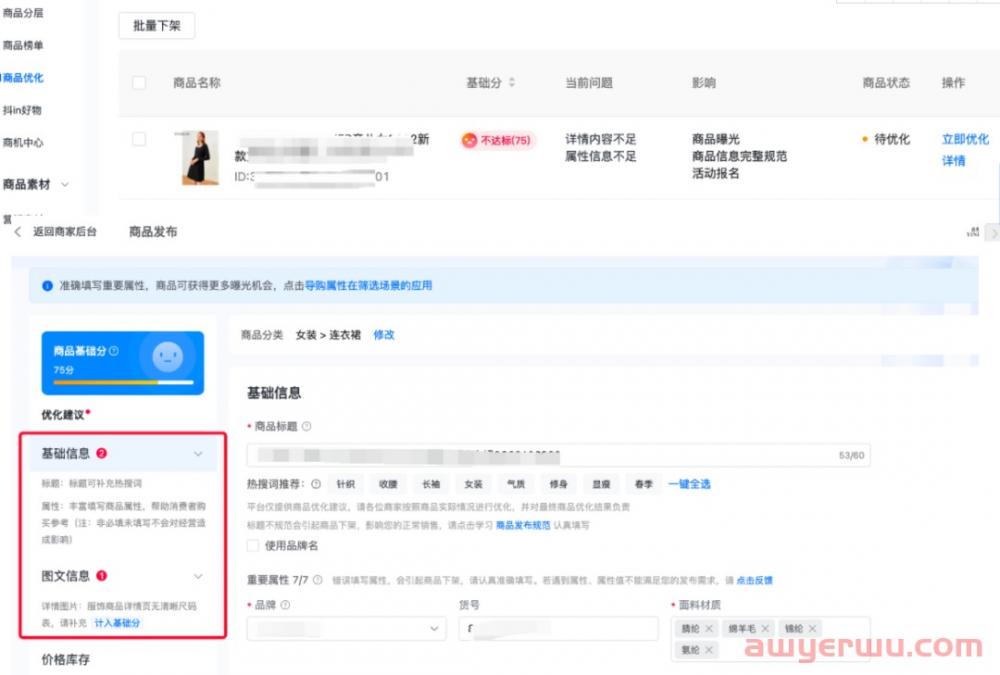This screenshot has width=1000, height=675.
Task: Click the black dress product thumbnail
Action: 200,158
